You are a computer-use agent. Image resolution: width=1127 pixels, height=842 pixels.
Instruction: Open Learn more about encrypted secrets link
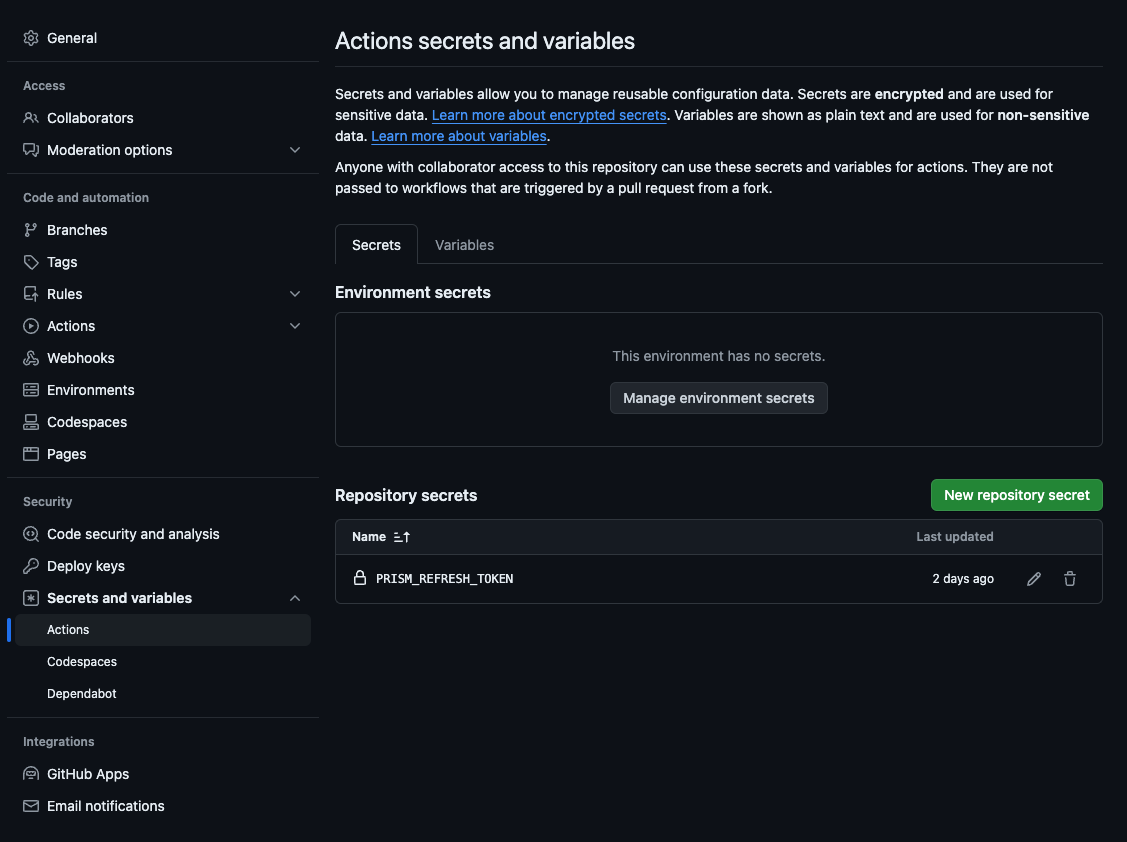(x=549, y=114)
